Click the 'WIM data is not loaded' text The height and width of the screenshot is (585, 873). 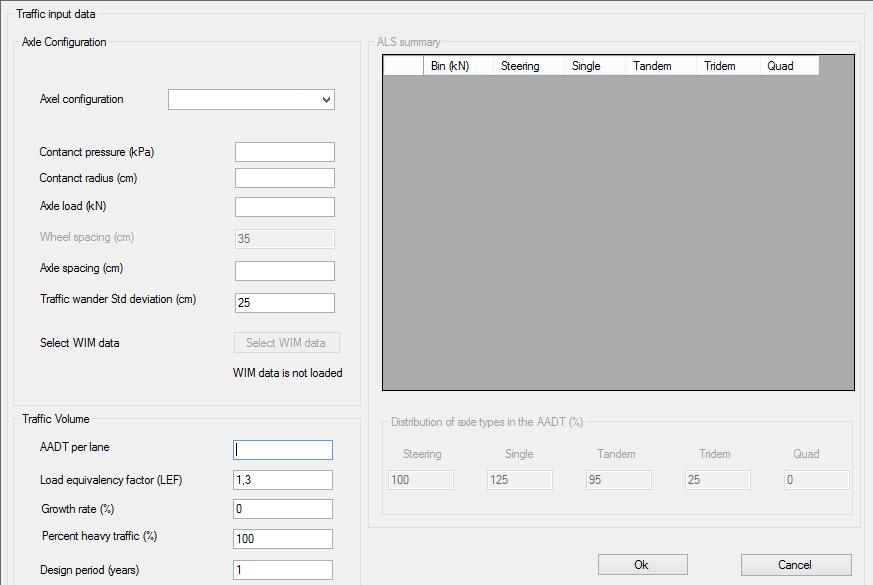287,373
